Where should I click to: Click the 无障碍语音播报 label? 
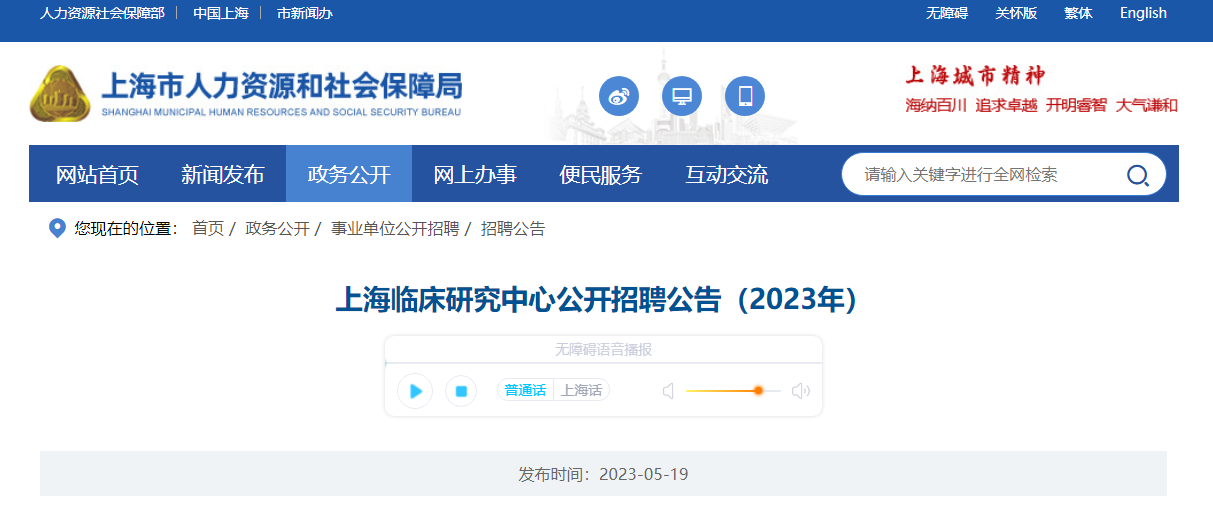click(603, 349)
